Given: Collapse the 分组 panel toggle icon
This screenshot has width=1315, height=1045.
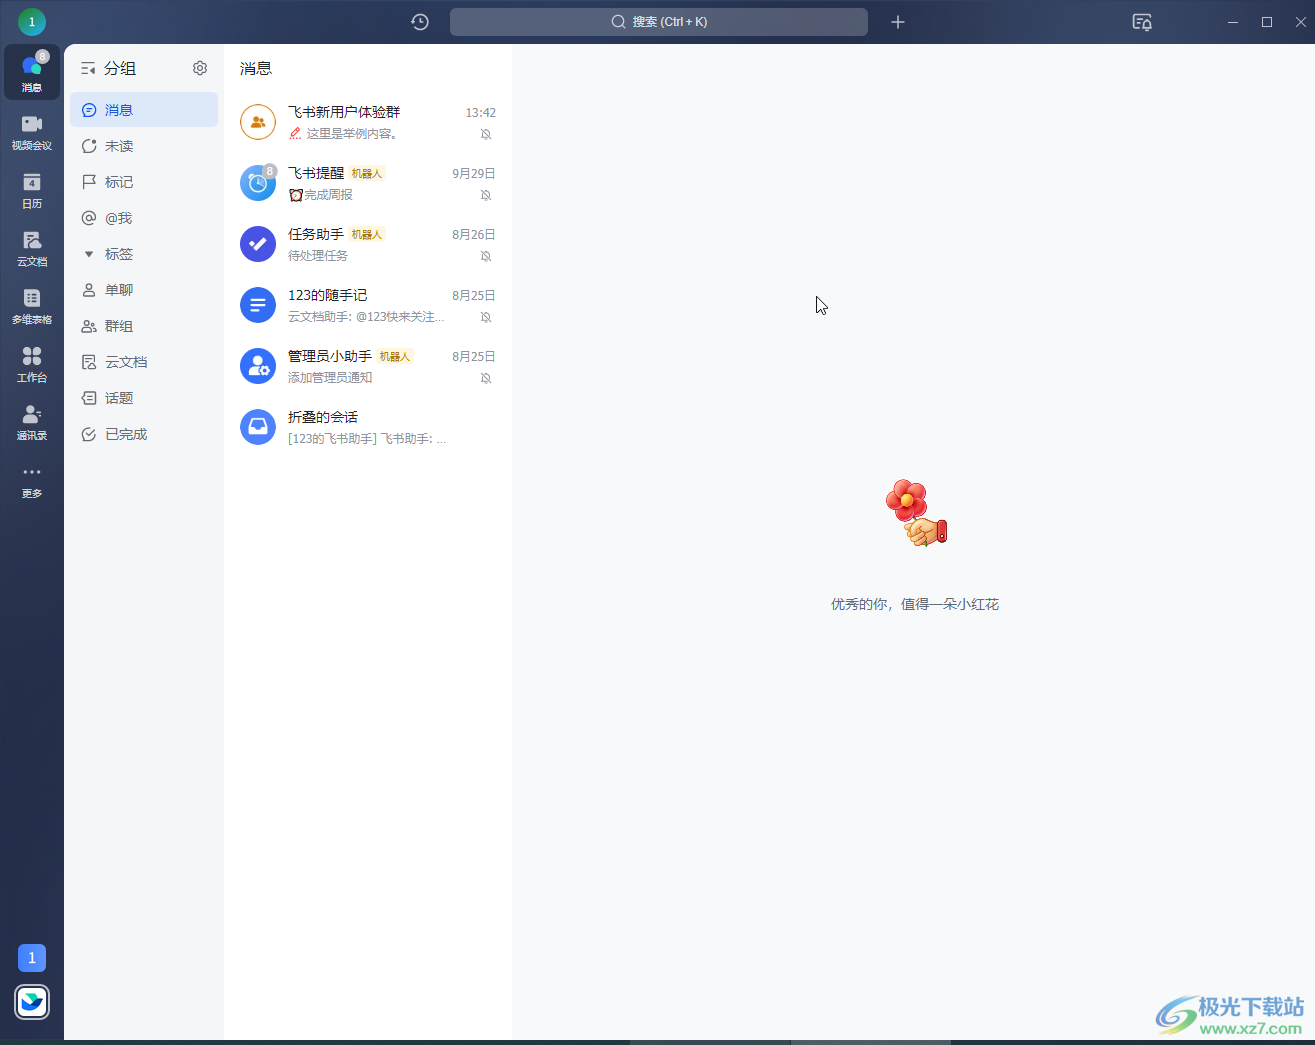Looking at the screenshot, I should [x=88, y=68].
